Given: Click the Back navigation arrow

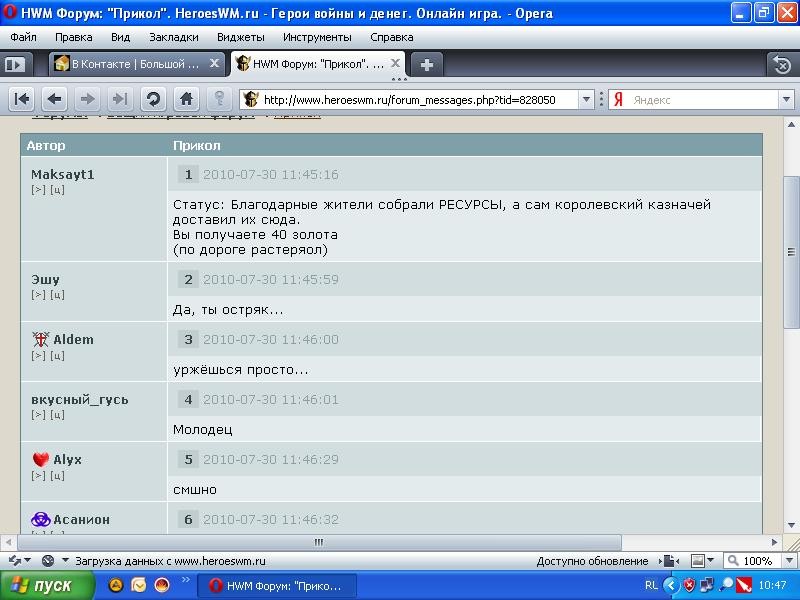Looking at the screenshot, I should pos(55,99).
